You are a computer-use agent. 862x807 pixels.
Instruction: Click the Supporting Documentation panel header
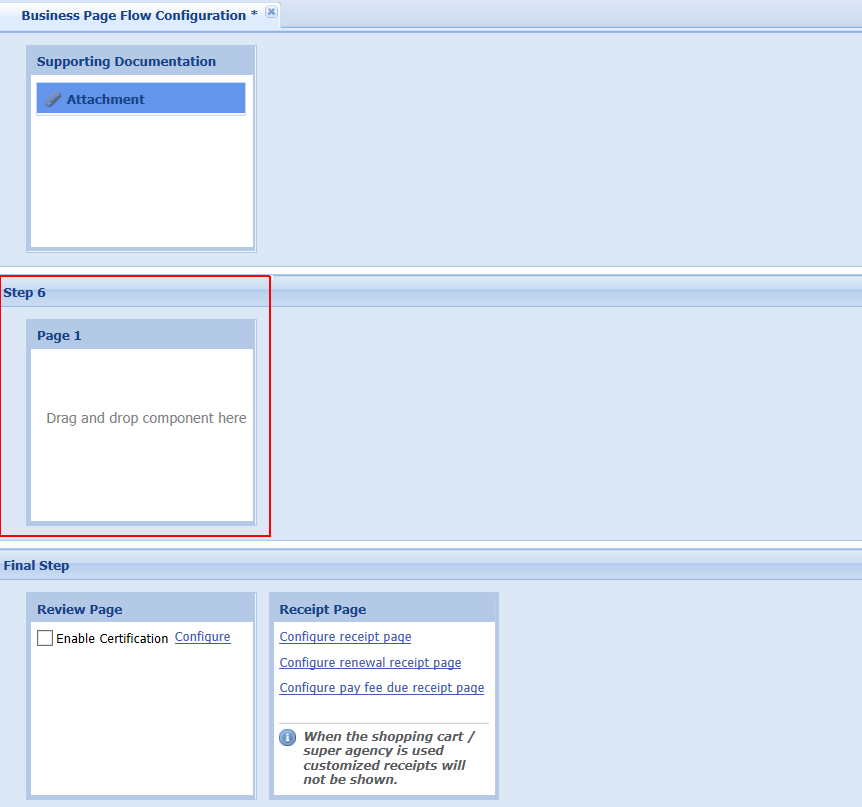[x=126, y=61]
